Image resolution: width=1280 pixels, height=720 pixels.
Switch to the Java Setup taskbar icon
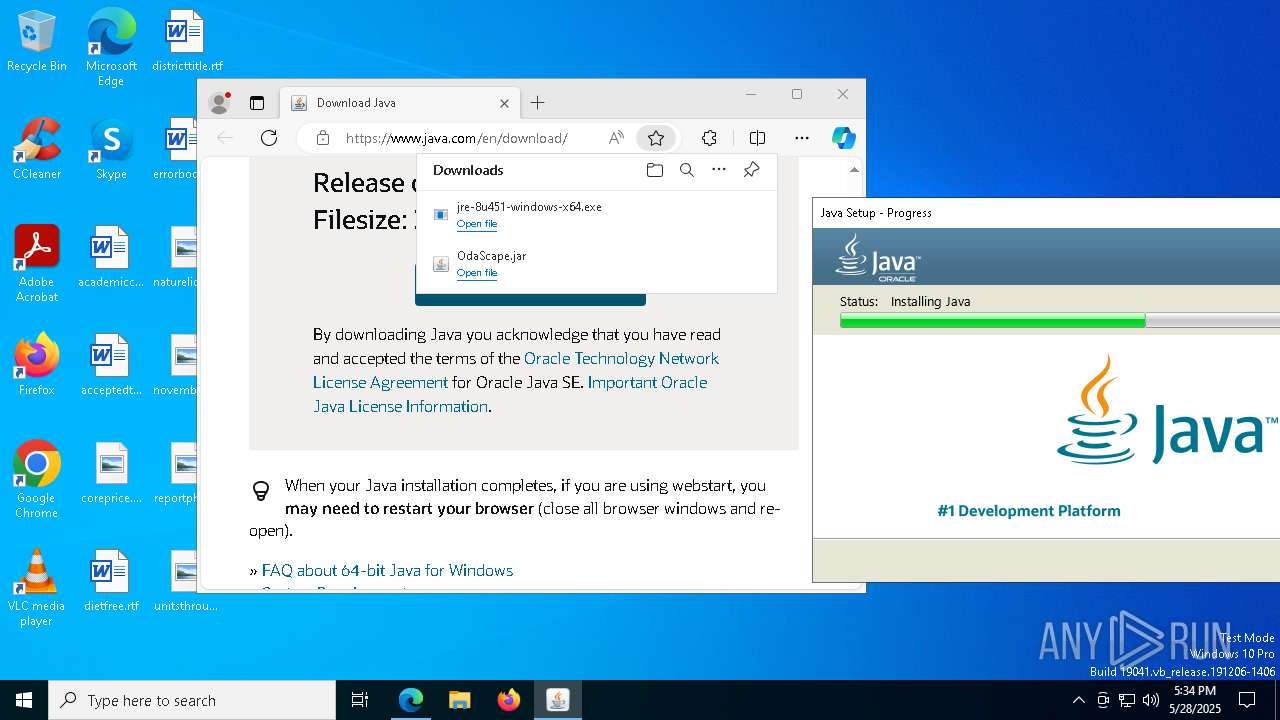(558, 700)
